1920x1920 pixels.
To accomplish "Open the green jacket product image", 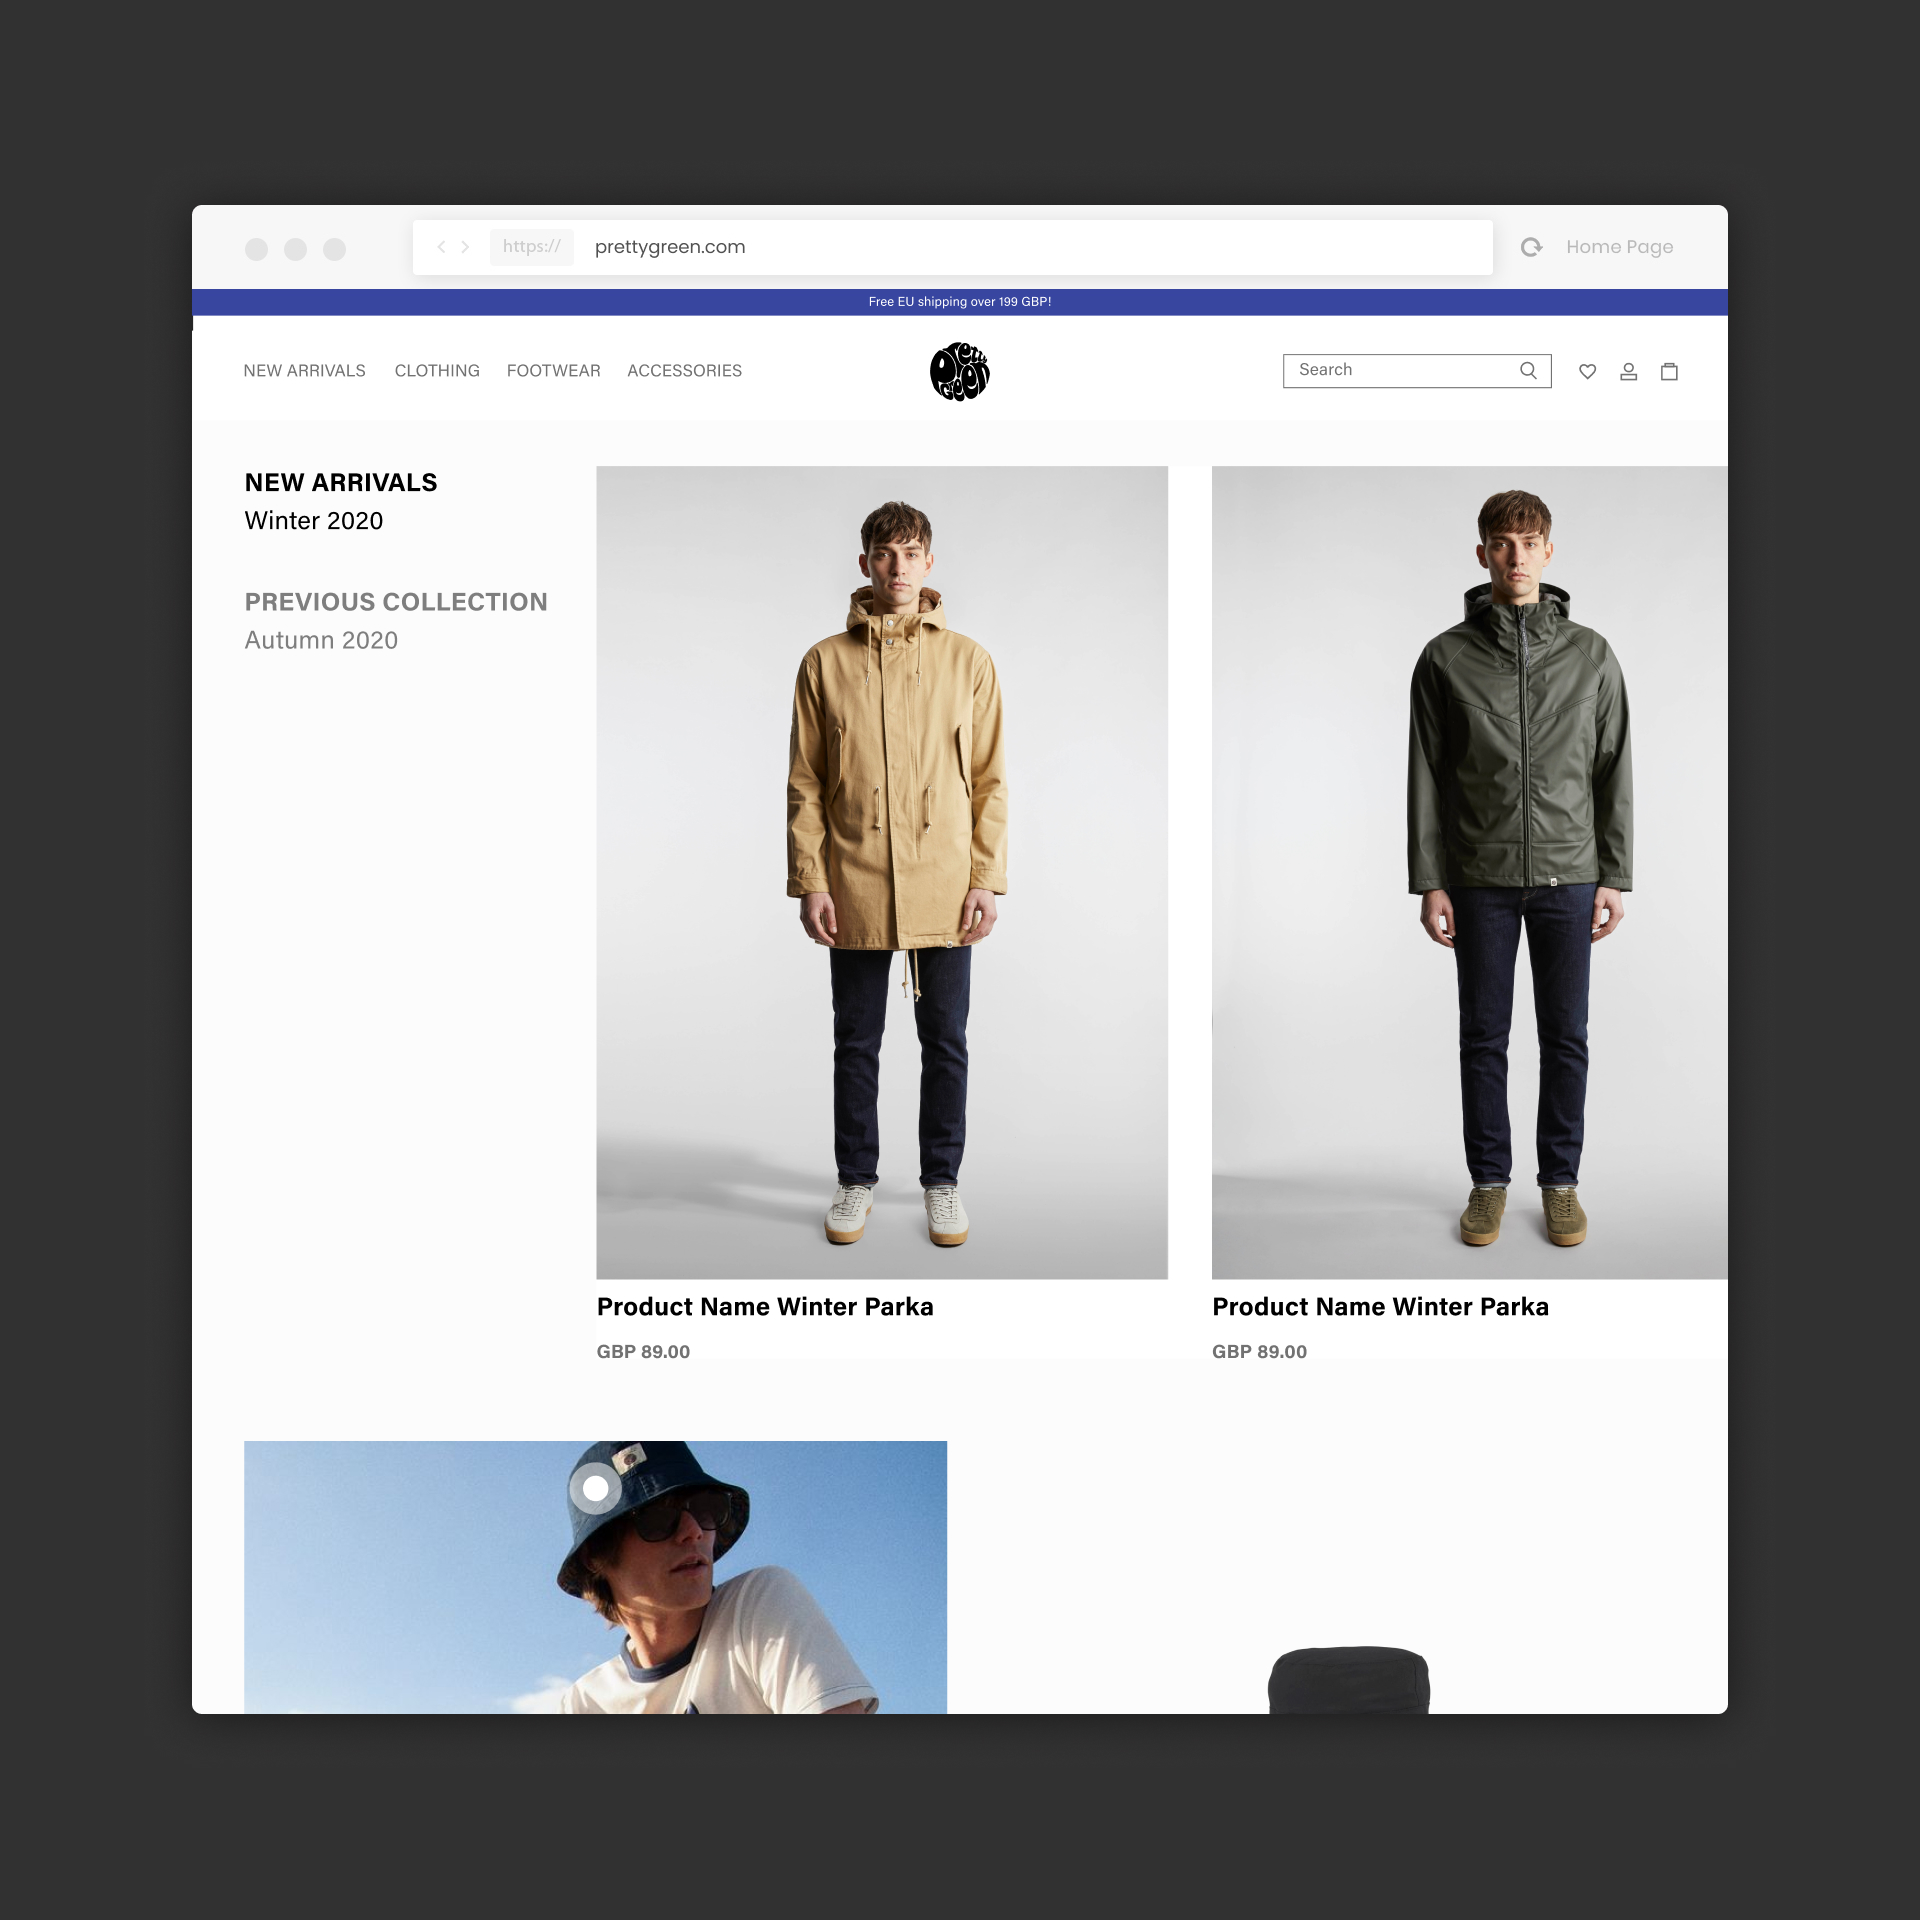I will click(1468, 871).
